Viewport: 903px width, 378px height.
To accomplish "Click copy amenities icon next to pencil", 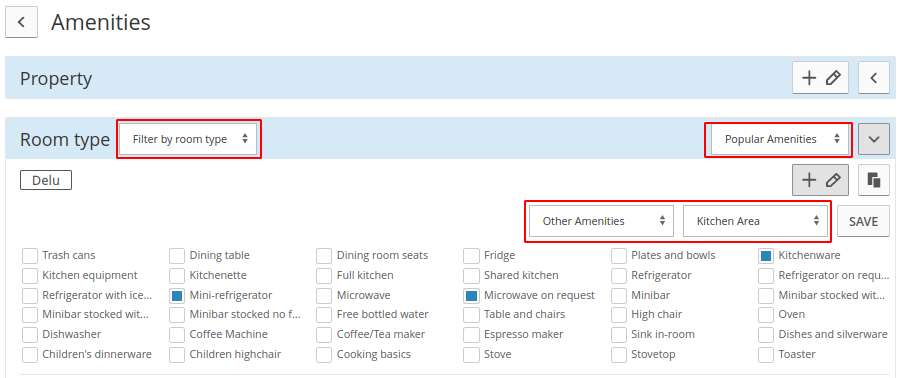I will click(874, 180).
